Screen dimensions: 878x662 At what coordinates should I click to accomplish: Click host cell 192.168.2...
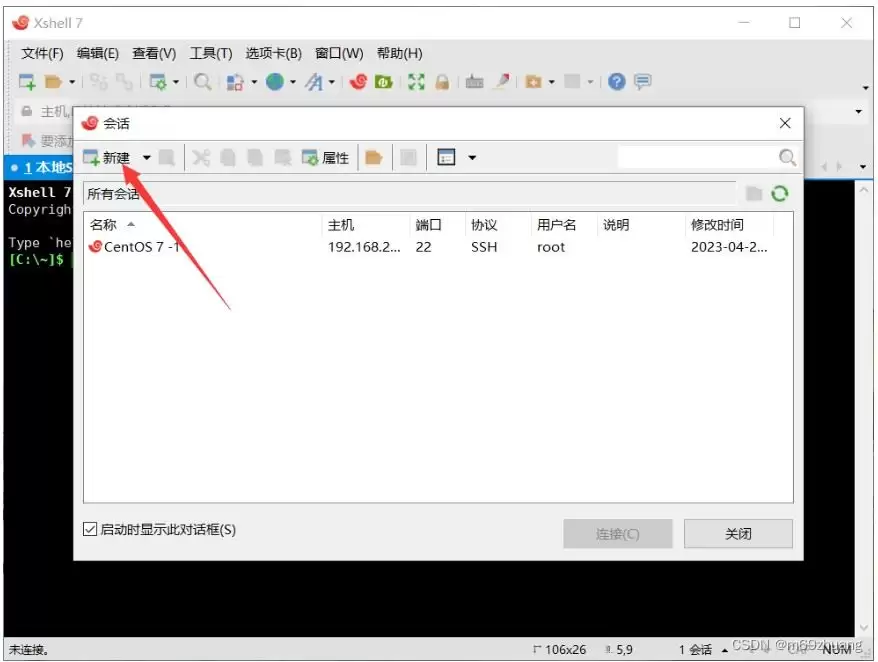click(x=364, y=247)
